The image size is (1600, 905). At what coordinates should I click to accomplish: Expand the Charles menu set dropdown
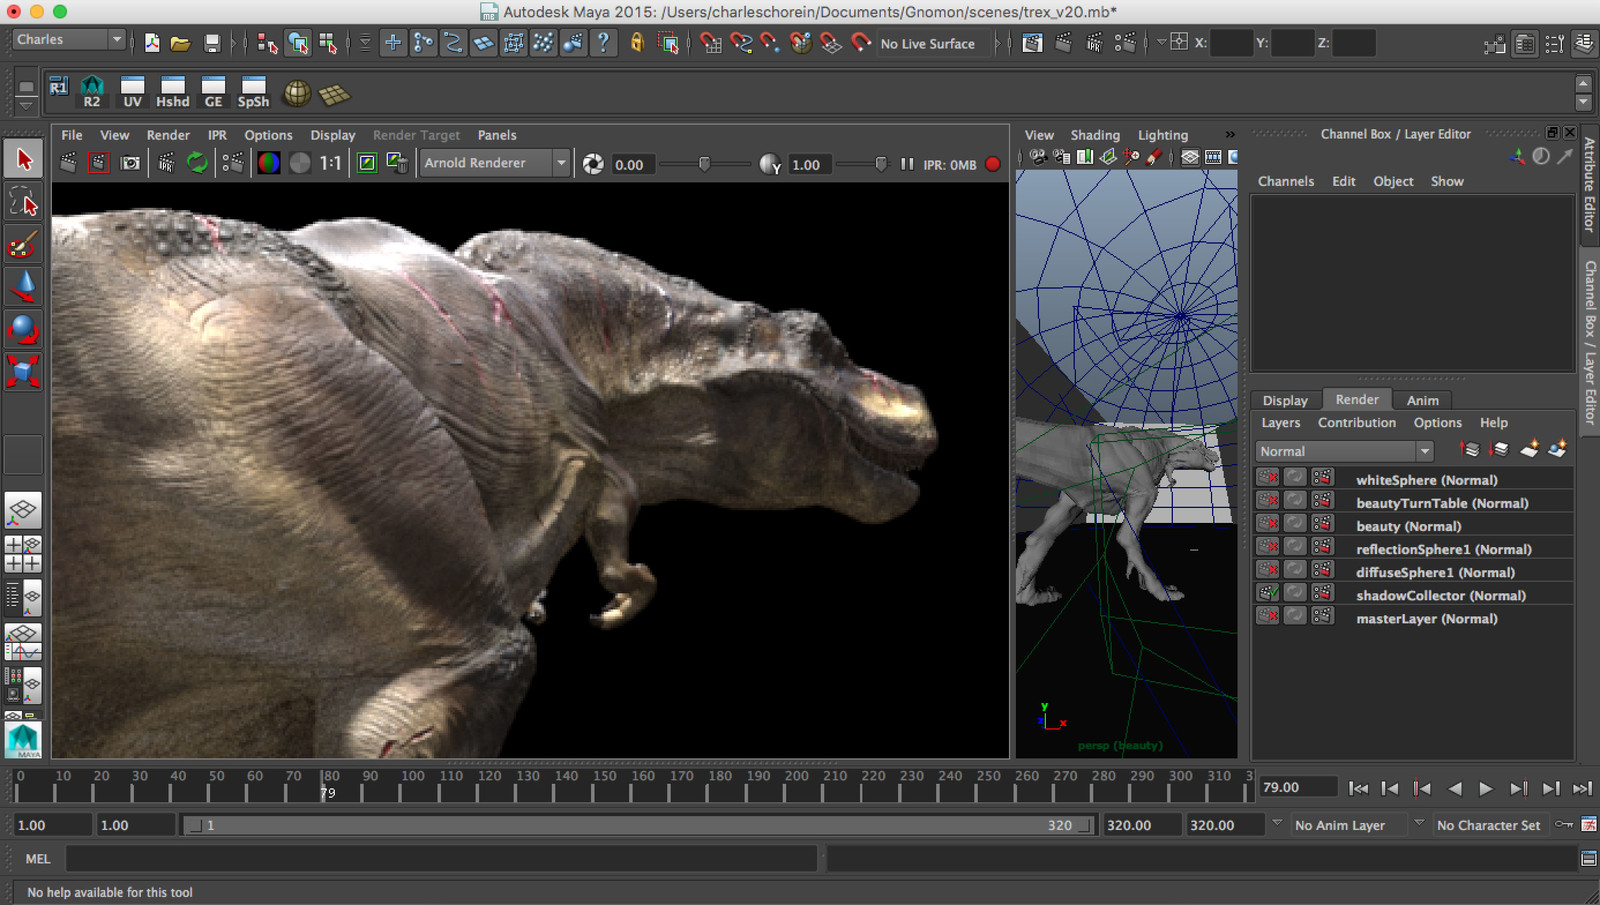(116, 38)
